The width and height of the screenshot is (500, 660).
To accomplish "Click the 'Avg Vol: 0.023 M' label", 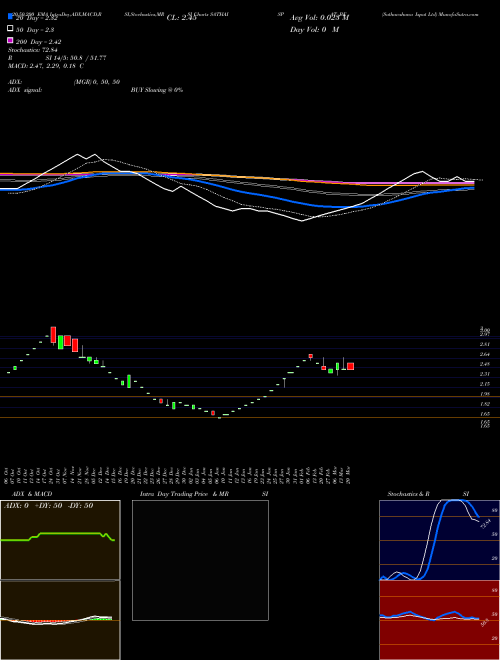I will [x=319, y=18].
